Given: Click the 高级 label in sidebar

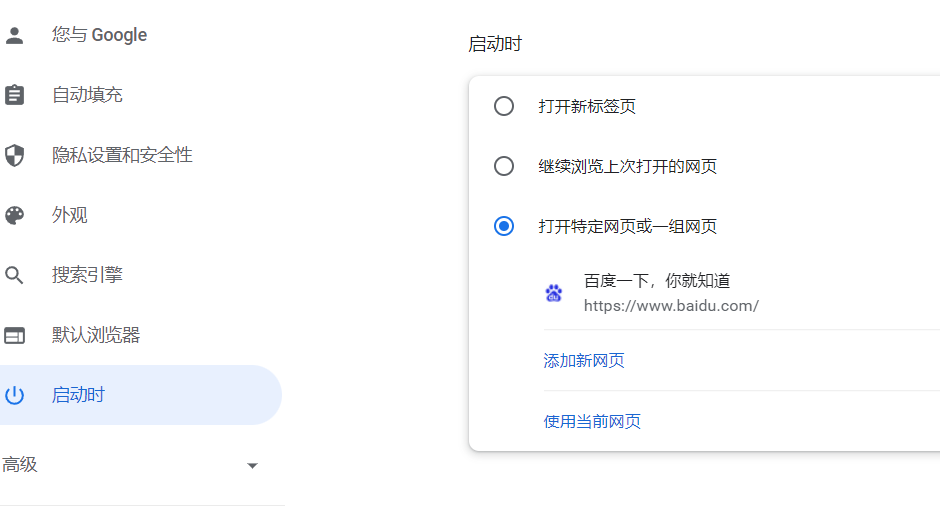Looking at the screenshot, I should (20, 465).
